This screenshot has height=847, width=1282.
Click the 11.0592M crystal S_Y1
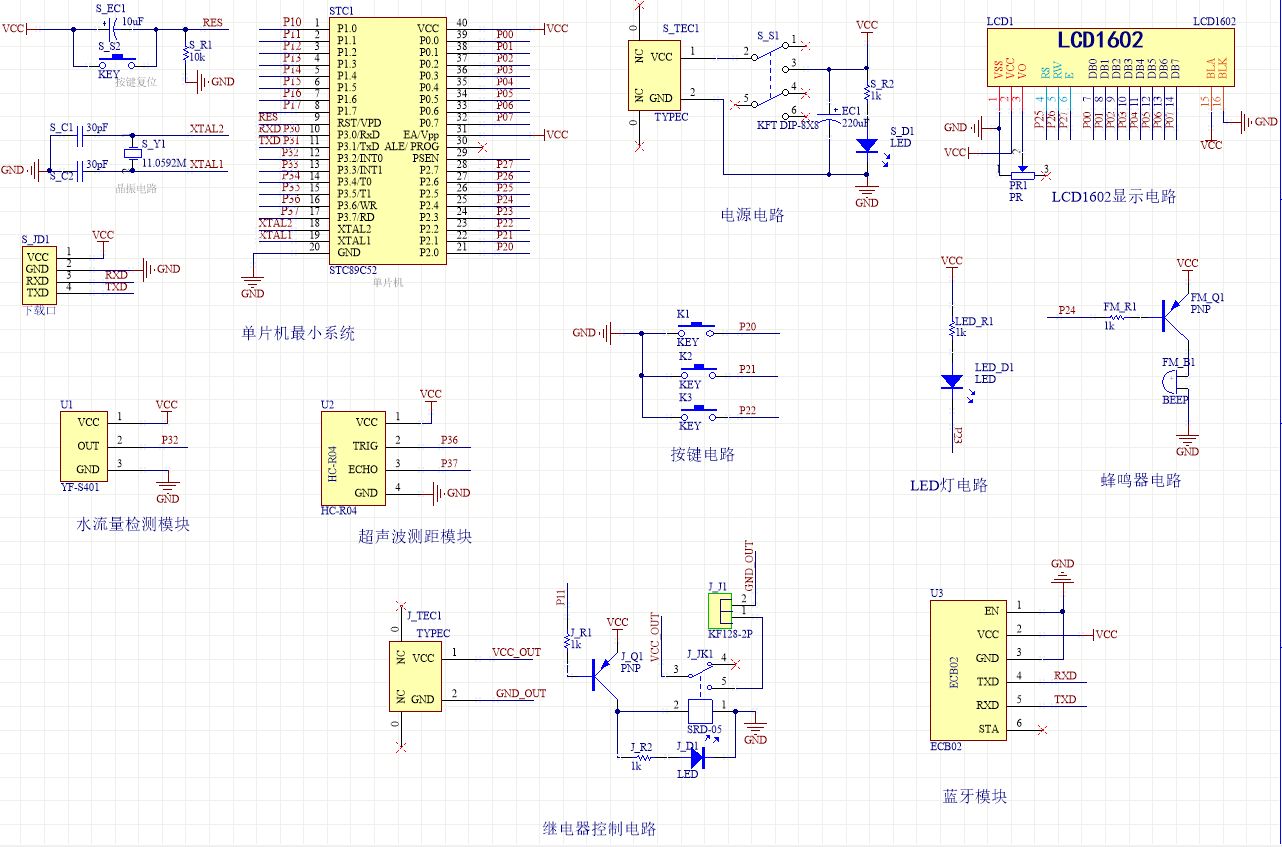tap(131, 153)
